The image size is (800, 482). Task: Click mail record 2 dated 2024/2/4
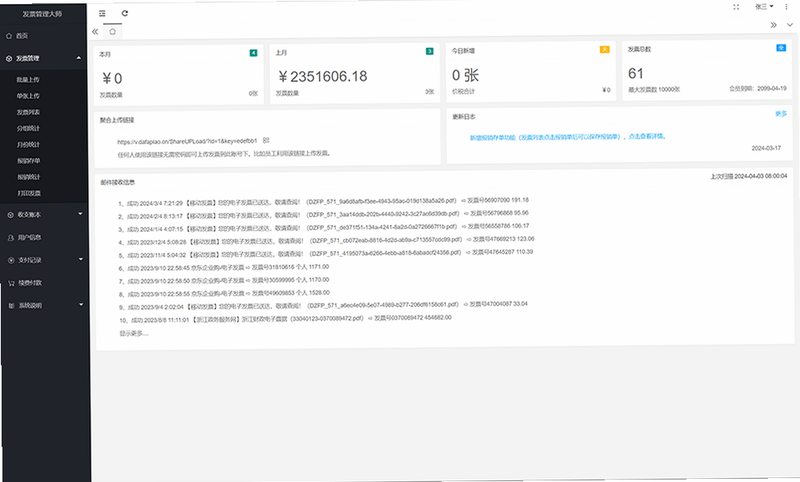pyautogui.click(x=323, y=215)
